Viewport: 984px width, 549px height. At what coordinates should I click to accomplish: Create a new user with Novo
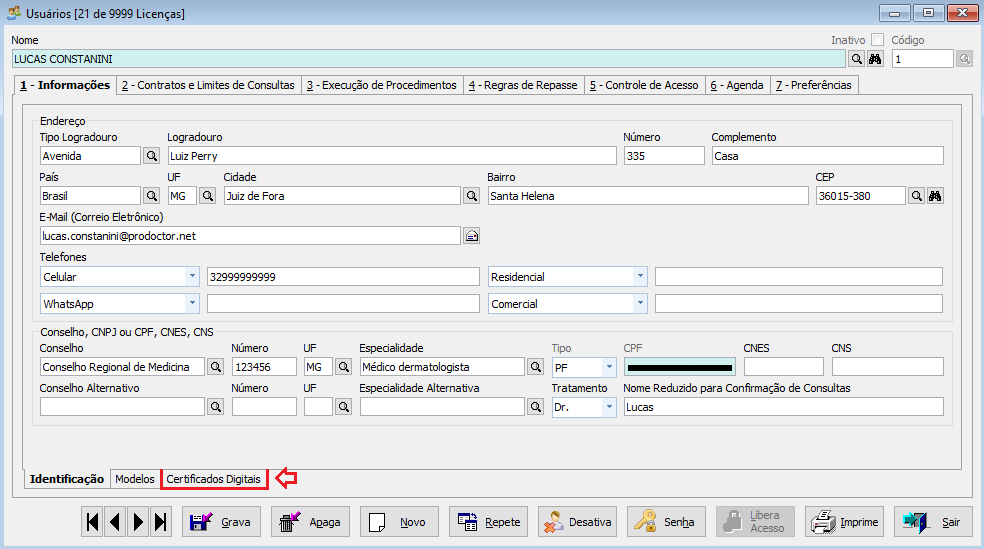tap(399, 521)
